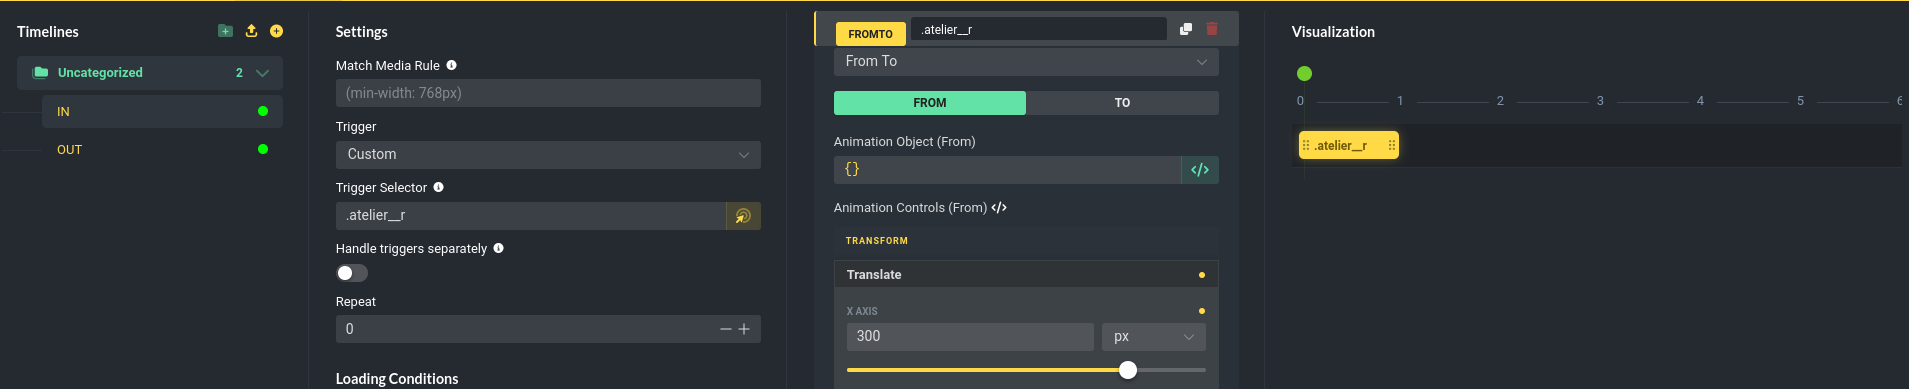Click the Trigger Selector picker icon

point(743,216)
